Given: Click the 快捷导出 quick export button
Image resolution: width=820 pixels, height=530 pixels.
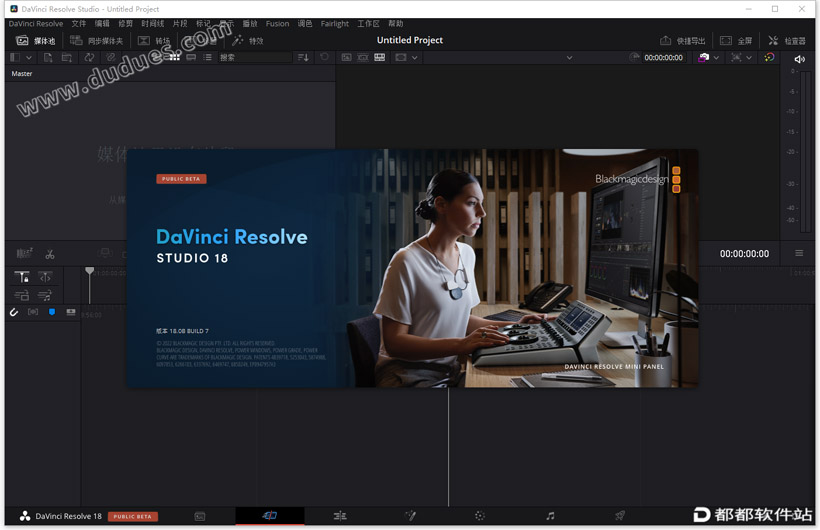Looking at the screenshot, I should (682, 41).
